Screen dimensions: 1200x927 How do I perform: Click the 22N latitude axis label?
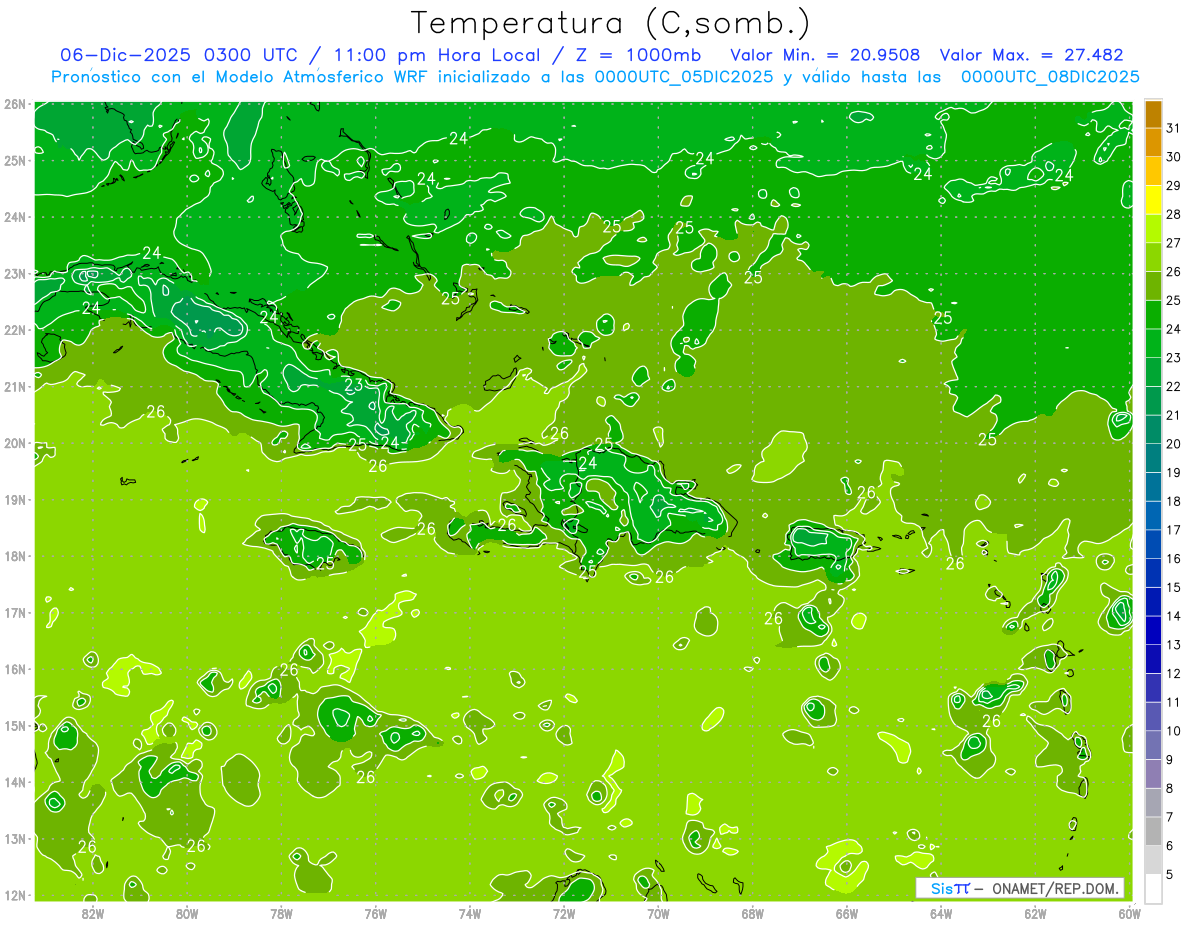tap(15, 330)
